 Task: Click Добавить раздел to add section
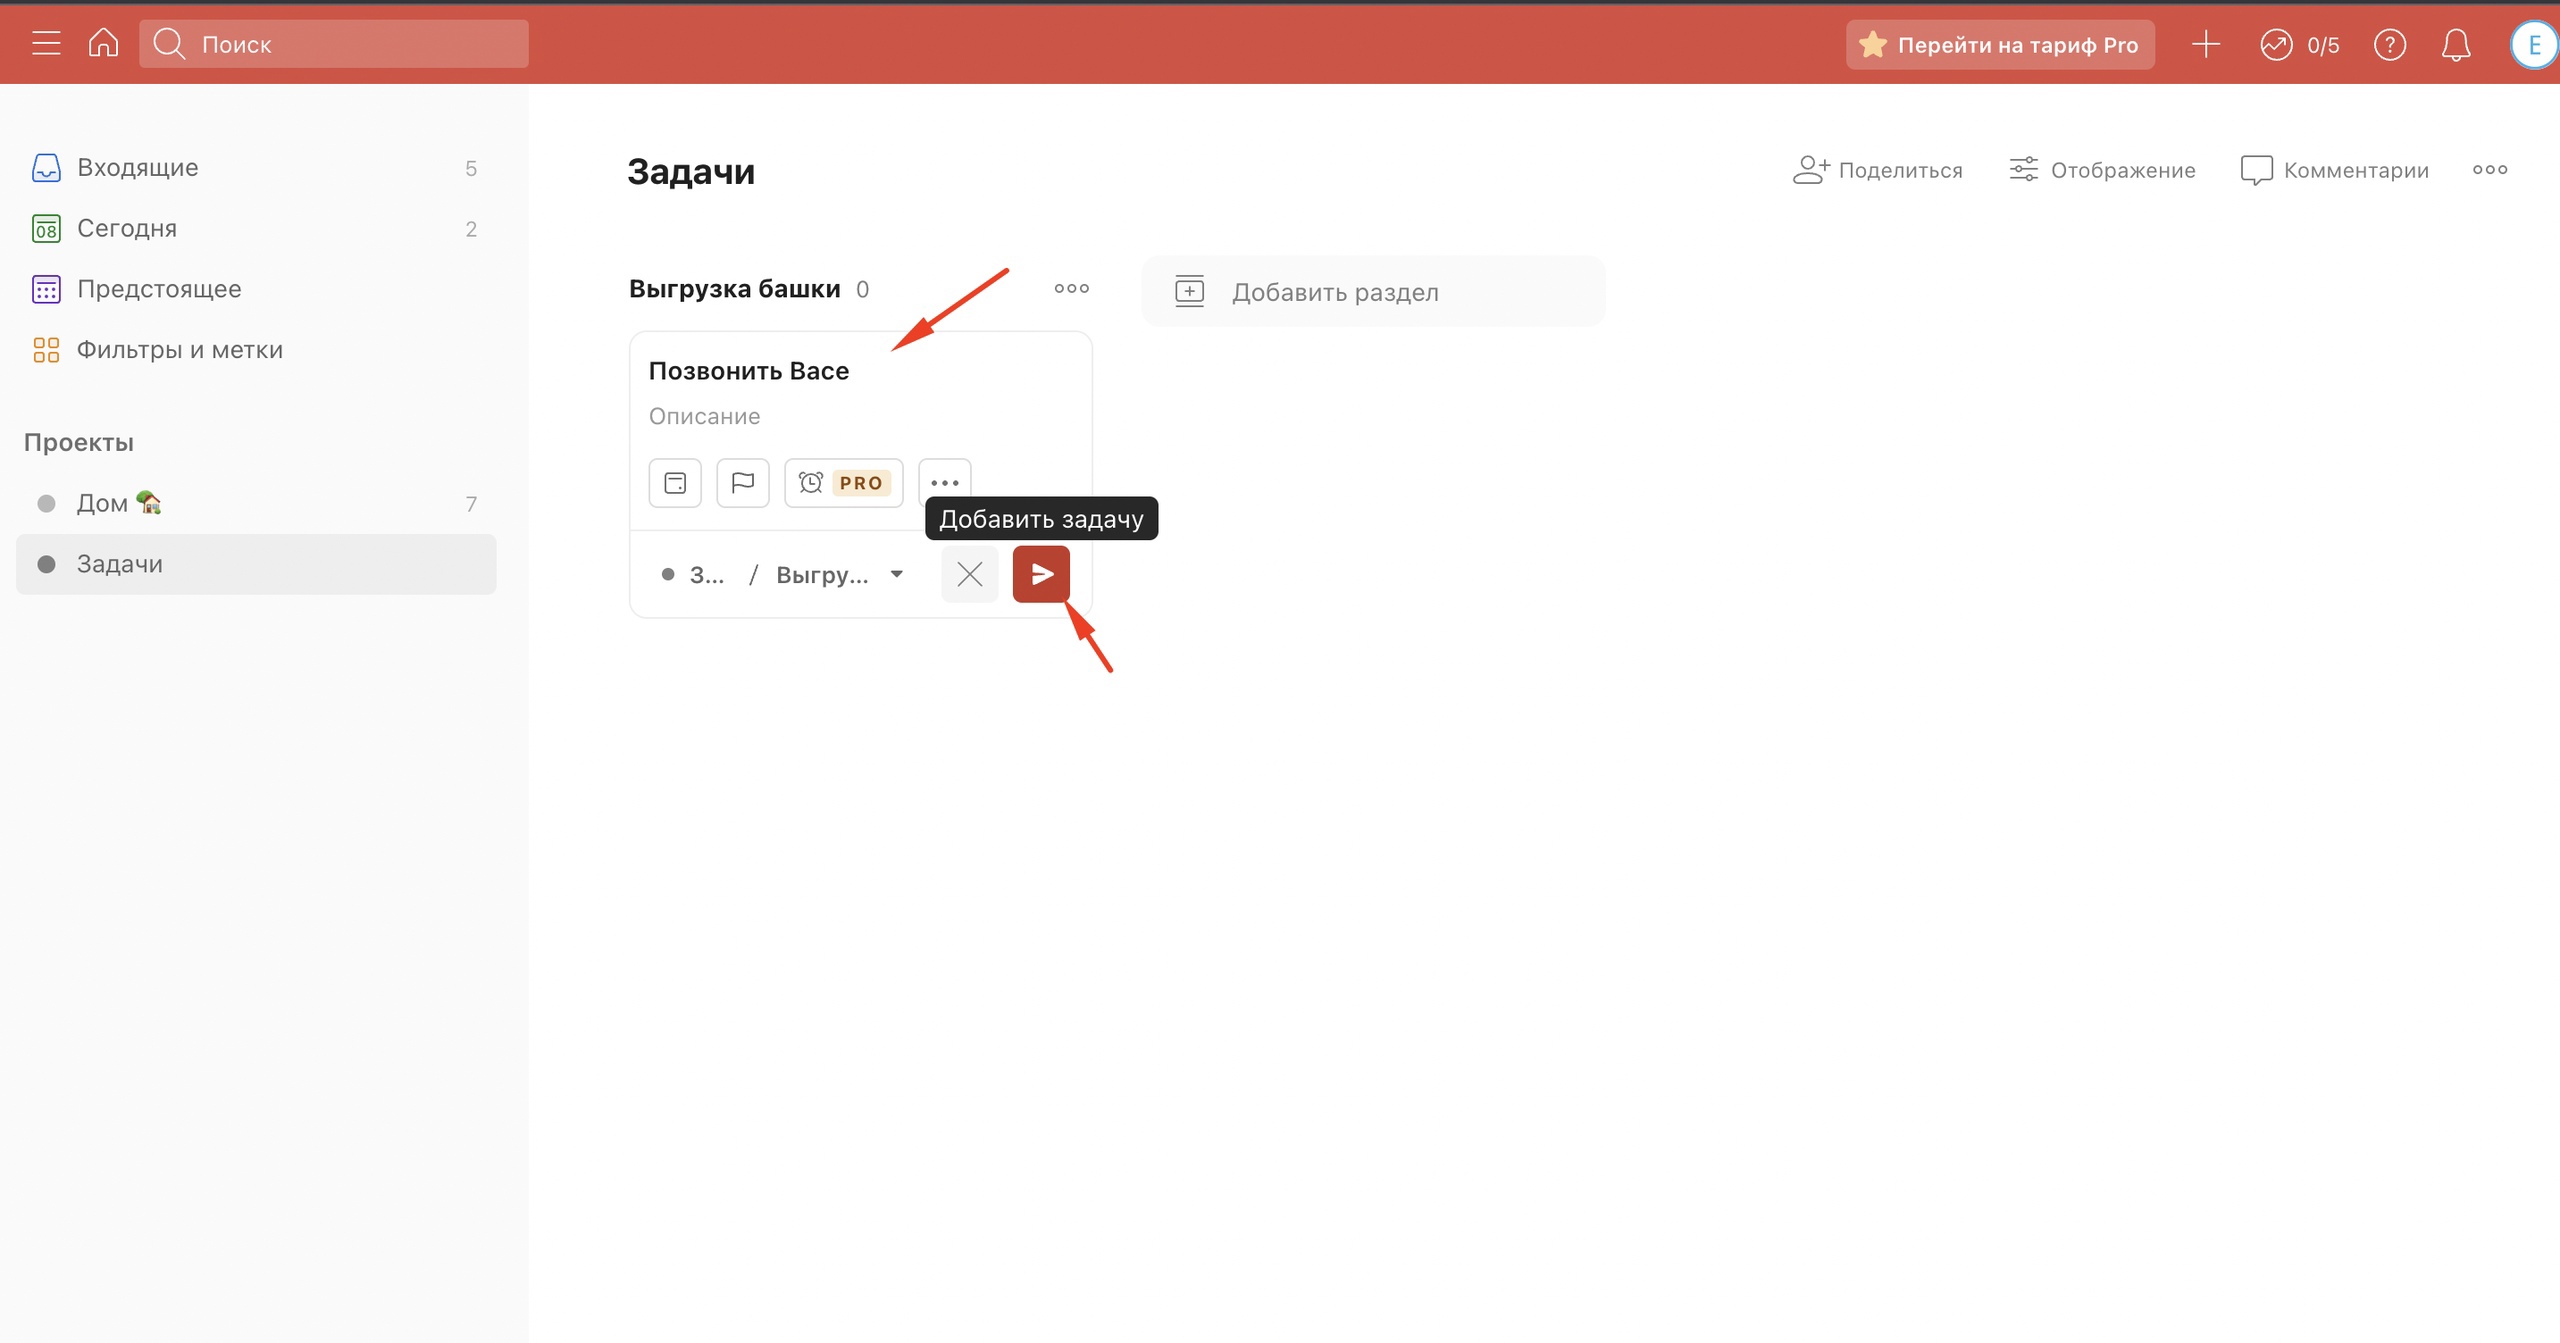click(x=1373, y=292)
